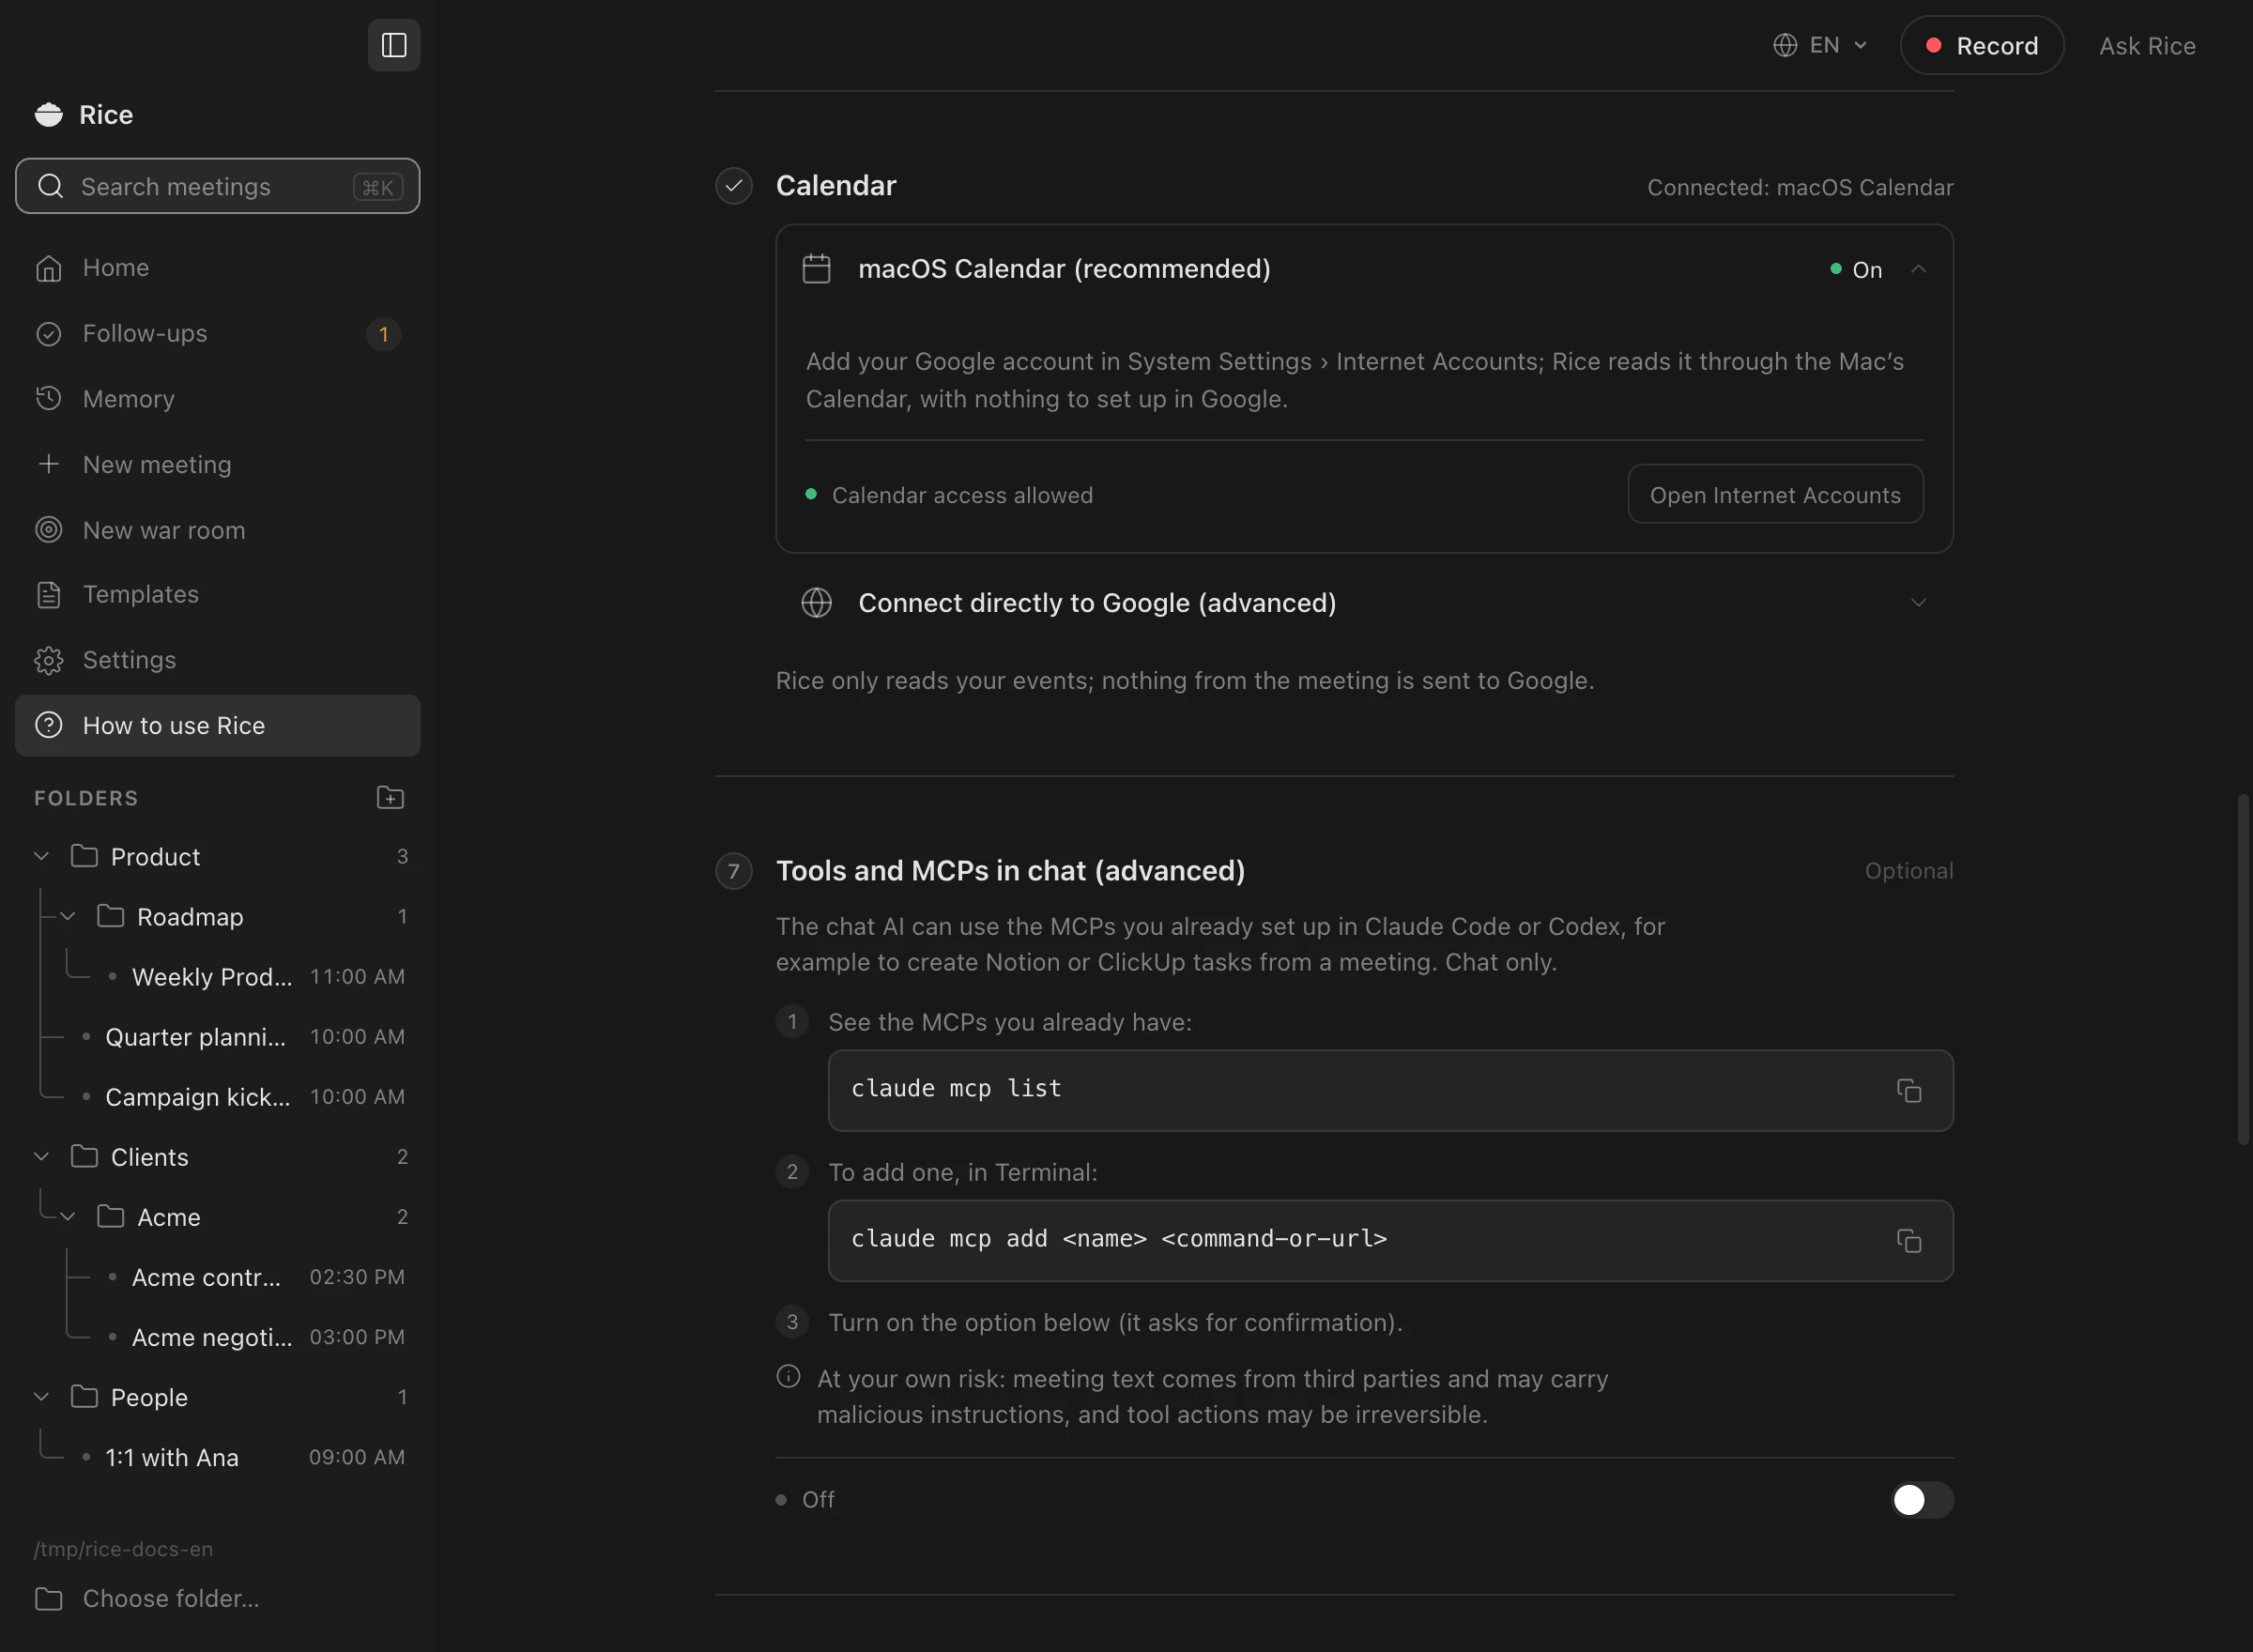Copy the 'claude mcp add' command

point(1909,1240)
